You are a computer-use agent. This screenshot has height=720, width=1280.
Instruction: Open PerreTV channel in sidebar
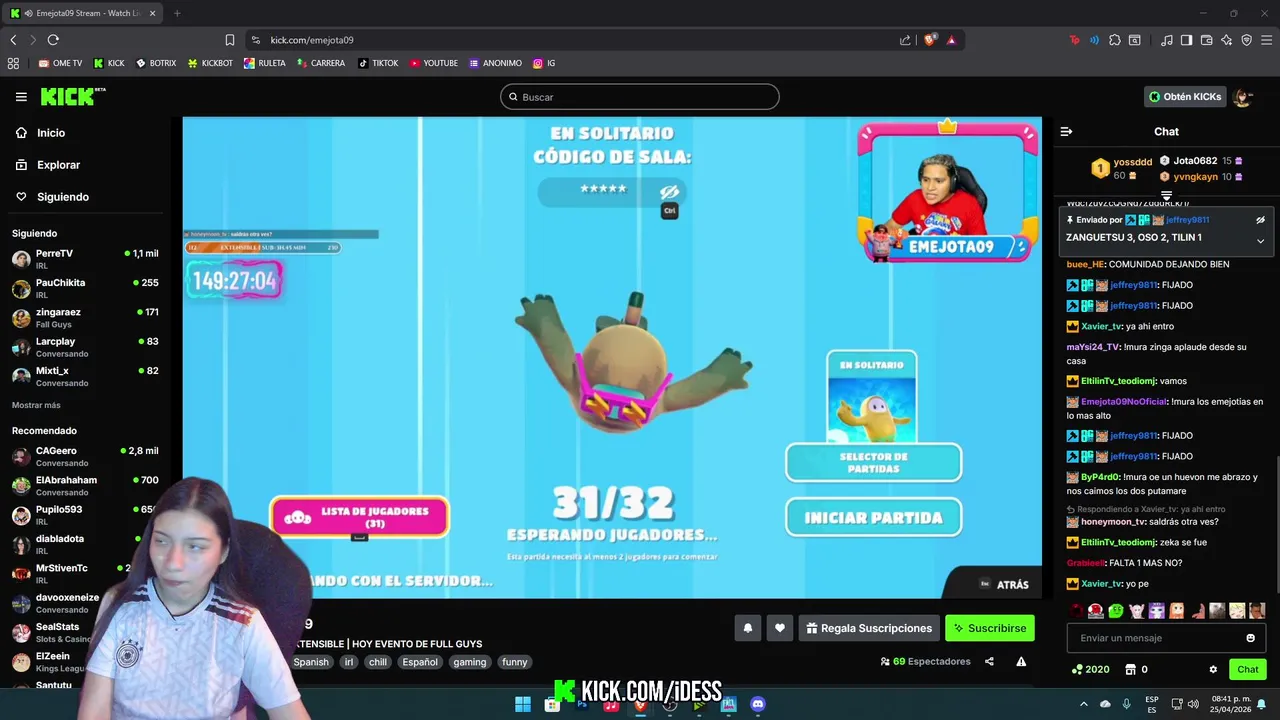tap(87, 259)
